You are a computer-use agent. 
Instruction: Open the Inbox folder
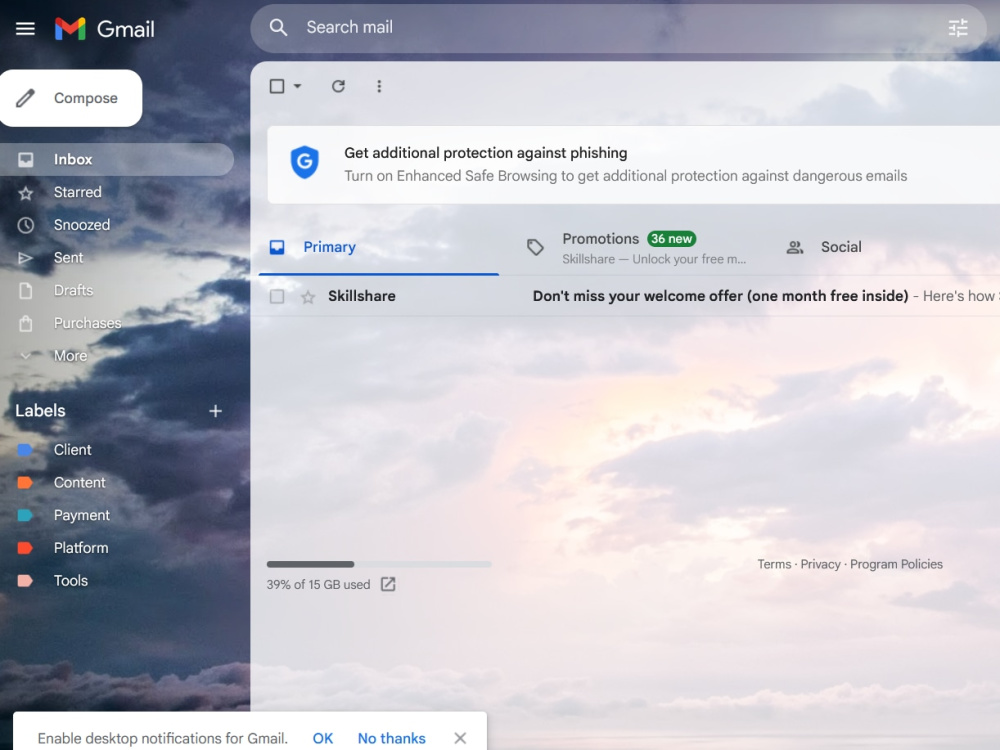click(x=117, y=159)
